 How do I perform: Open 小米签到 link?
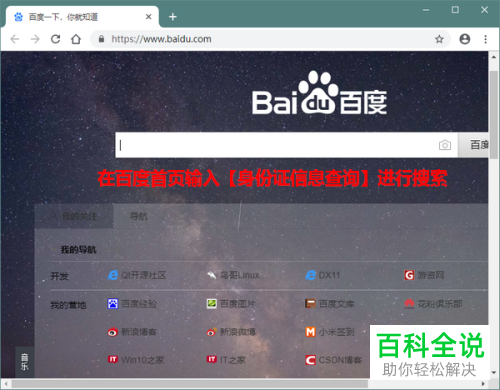pyautogui.click(x=330, y=332)
